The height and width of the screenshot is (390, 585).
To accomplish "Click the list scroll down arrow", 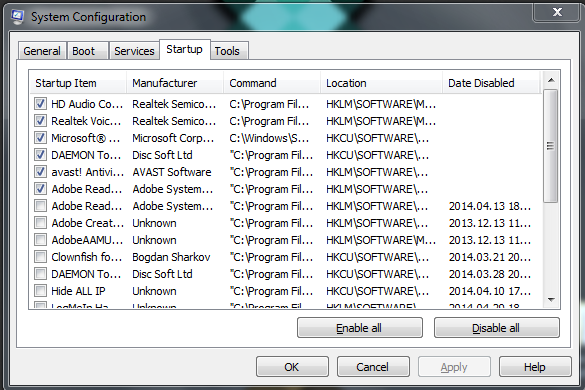I will (x=551, y=299).
